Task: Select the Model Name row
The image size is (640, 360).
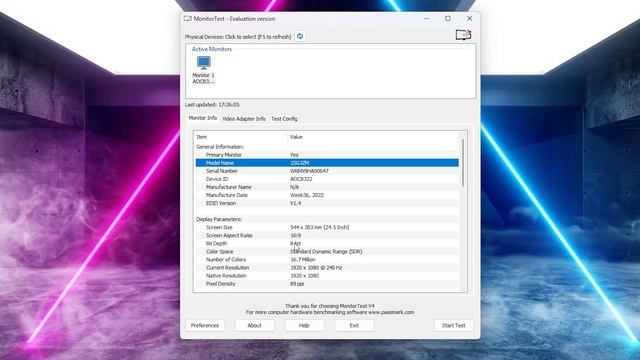Action: click(x=327, y=163)
